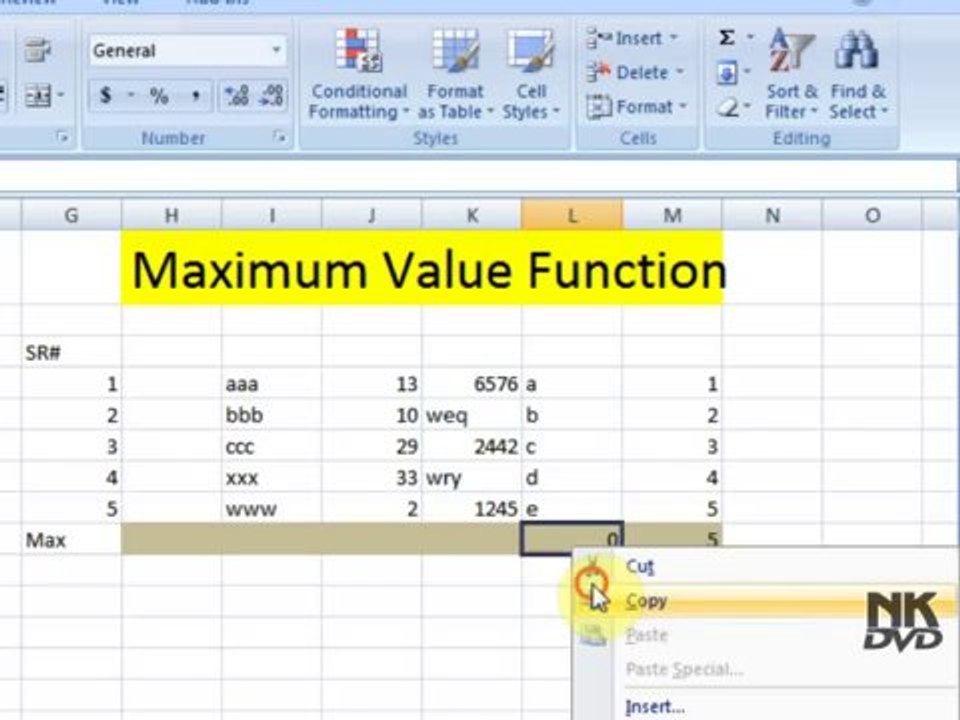This screenshot has width=960, height=720.
Task: Select cell containing www
Action: click(272, 509)
